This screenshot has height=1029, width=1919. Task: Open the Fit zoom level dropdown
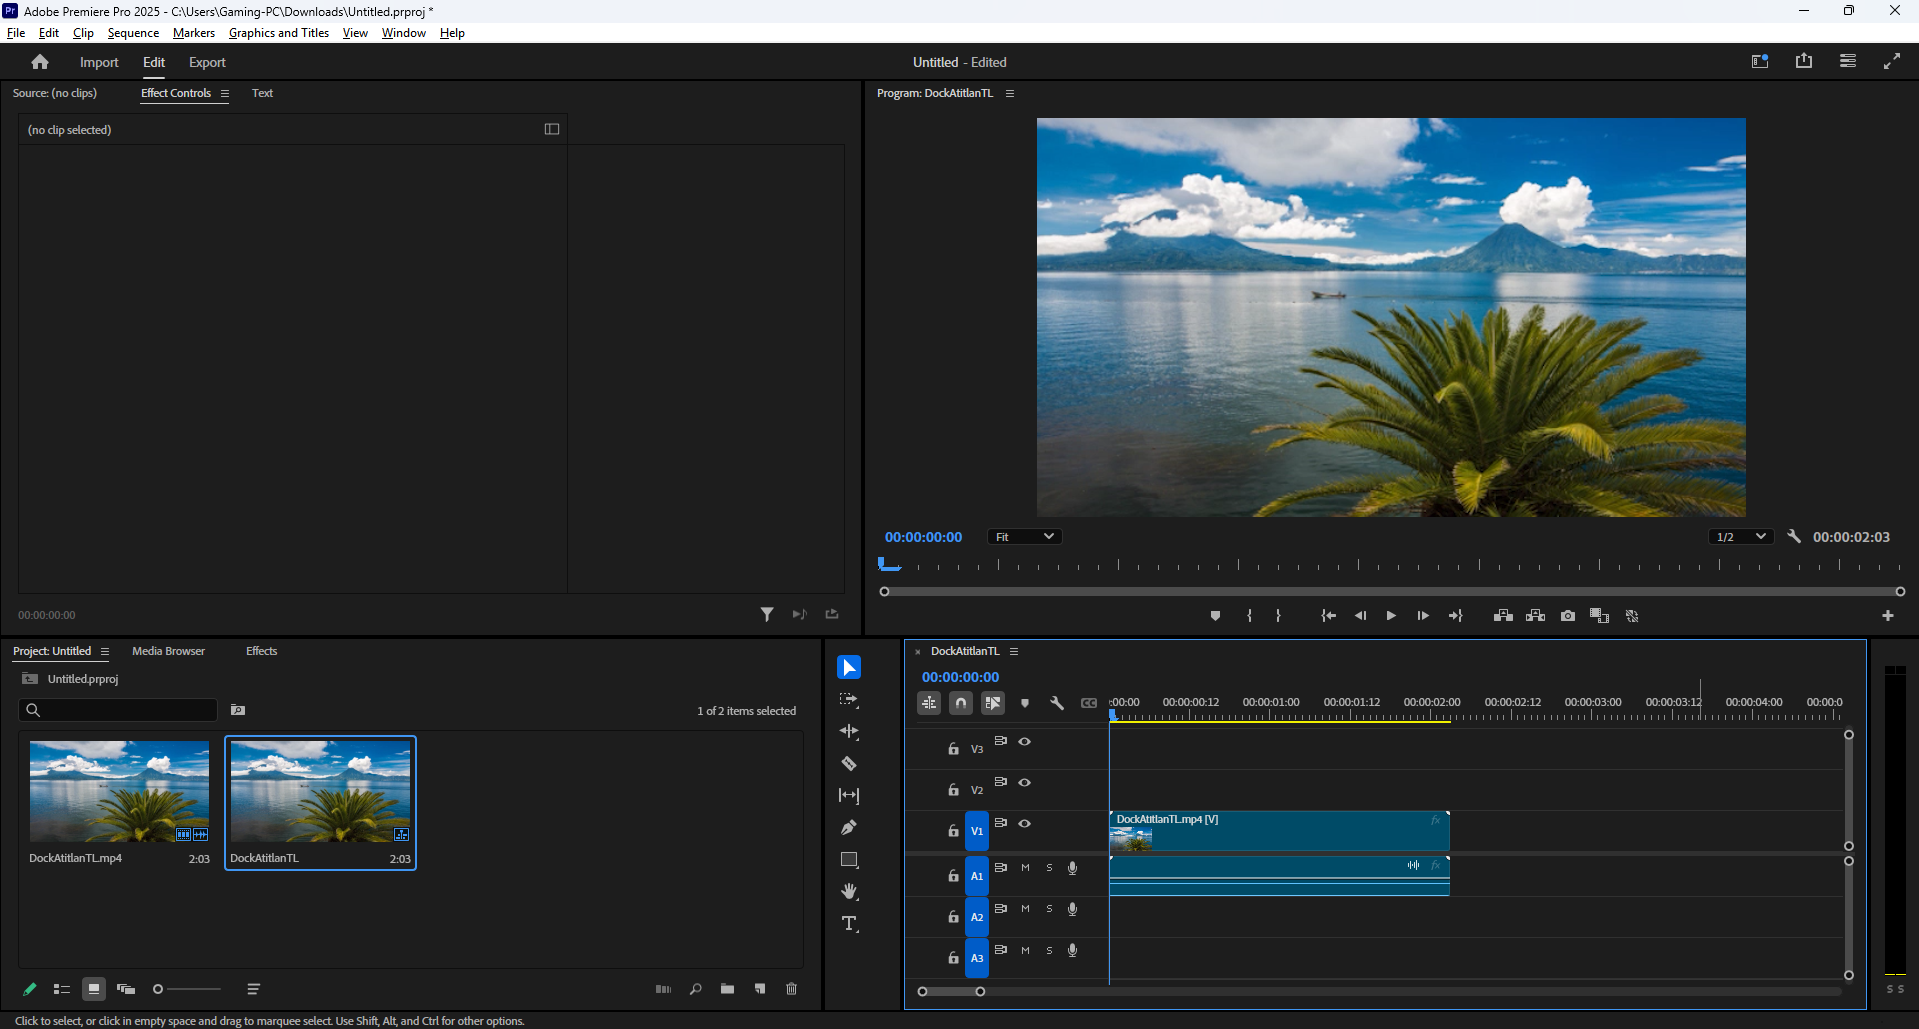click(1024, 537)
